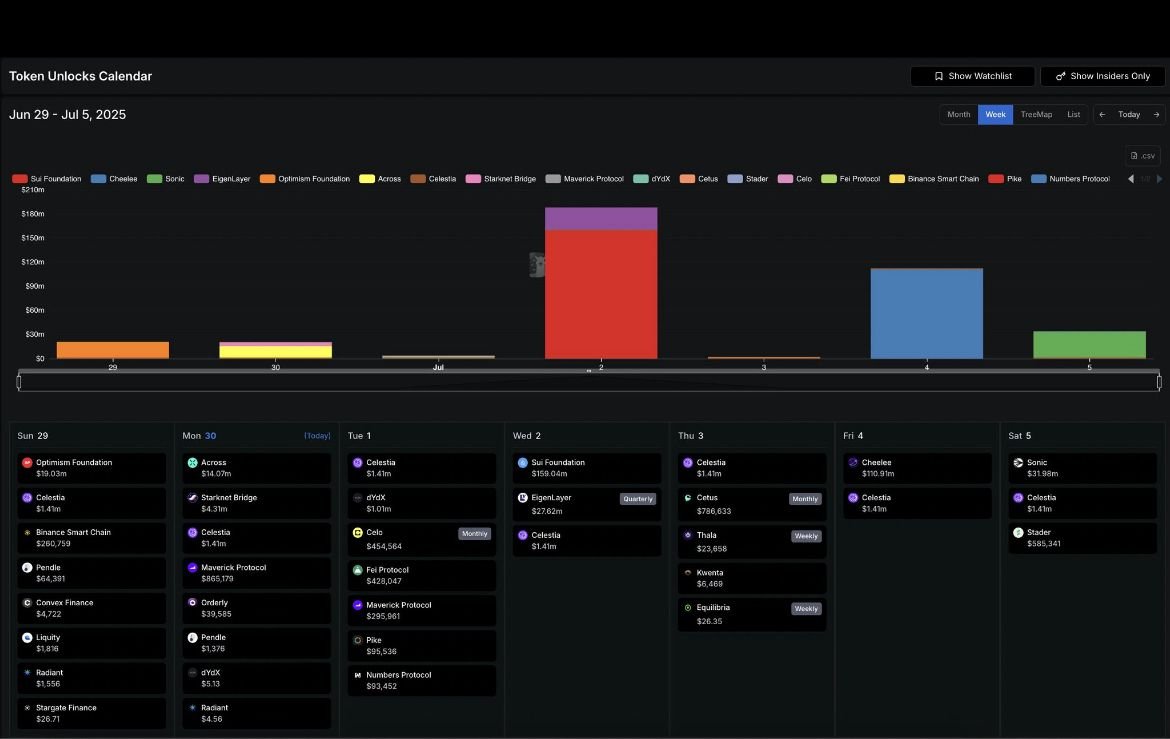The height and width of the screenshot is (739, 1170).
Task: Page legend left with arrow
Action: tap(1131, 179)
